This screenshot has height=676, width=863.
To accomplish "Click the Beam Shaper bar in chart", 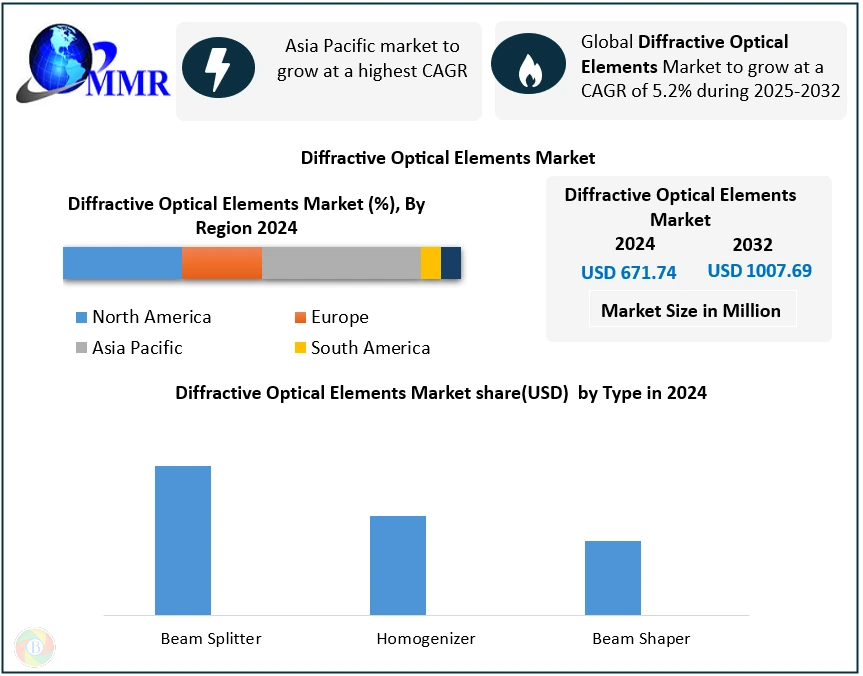I will coord(613,578).
